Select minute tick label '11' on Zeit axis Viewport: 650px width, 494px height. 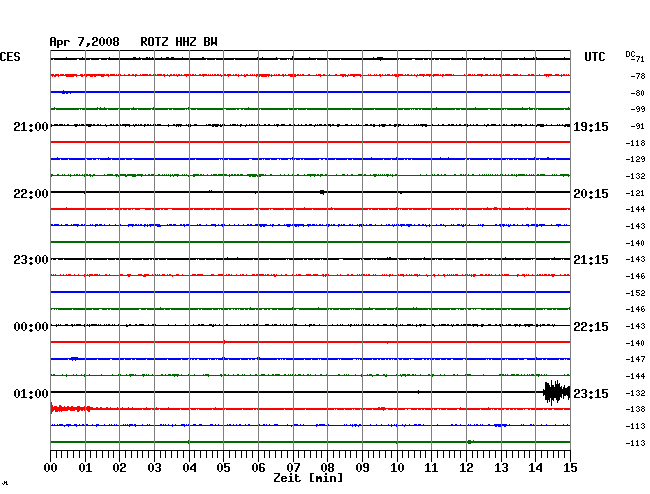431,467
